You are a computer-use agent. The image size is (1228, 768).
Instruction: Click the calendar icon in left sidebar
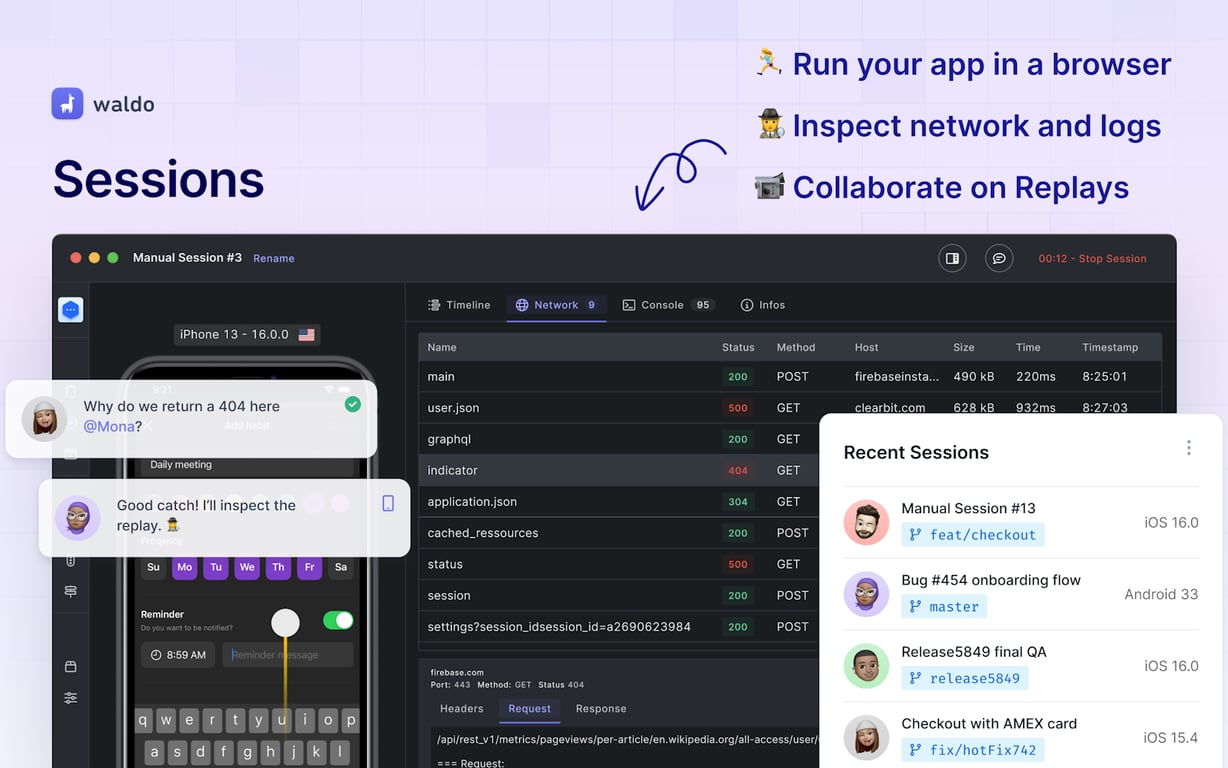pyautogui.click(x=70, y=667)
